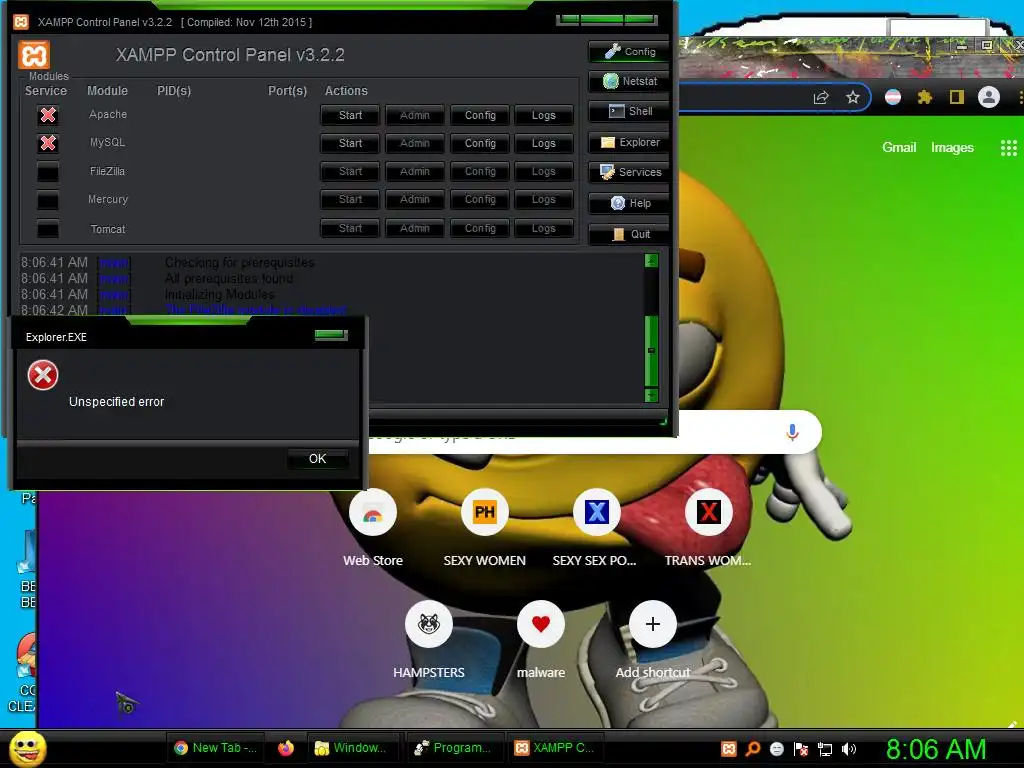
Task: Open Chrome extensions puzzle icon
Action: coord(925,98)
